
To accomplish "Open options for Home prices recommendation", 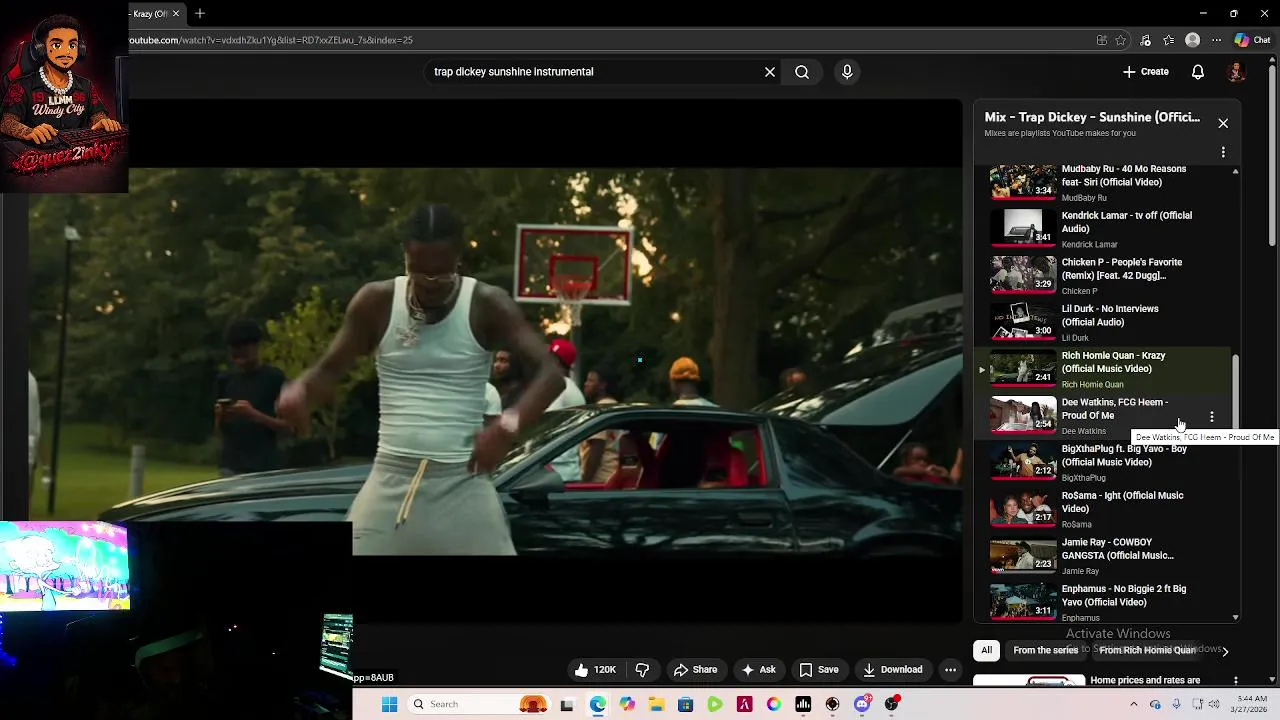I will tap(1236, 681).
